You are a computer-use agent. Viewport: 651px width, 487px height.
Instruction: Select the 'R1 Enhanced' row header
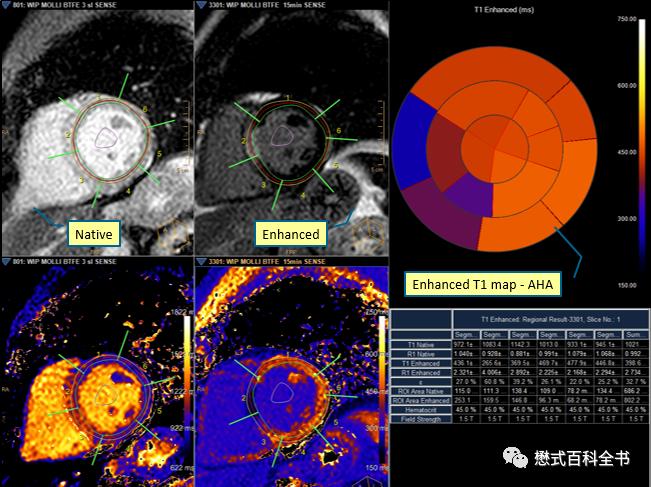421,372
